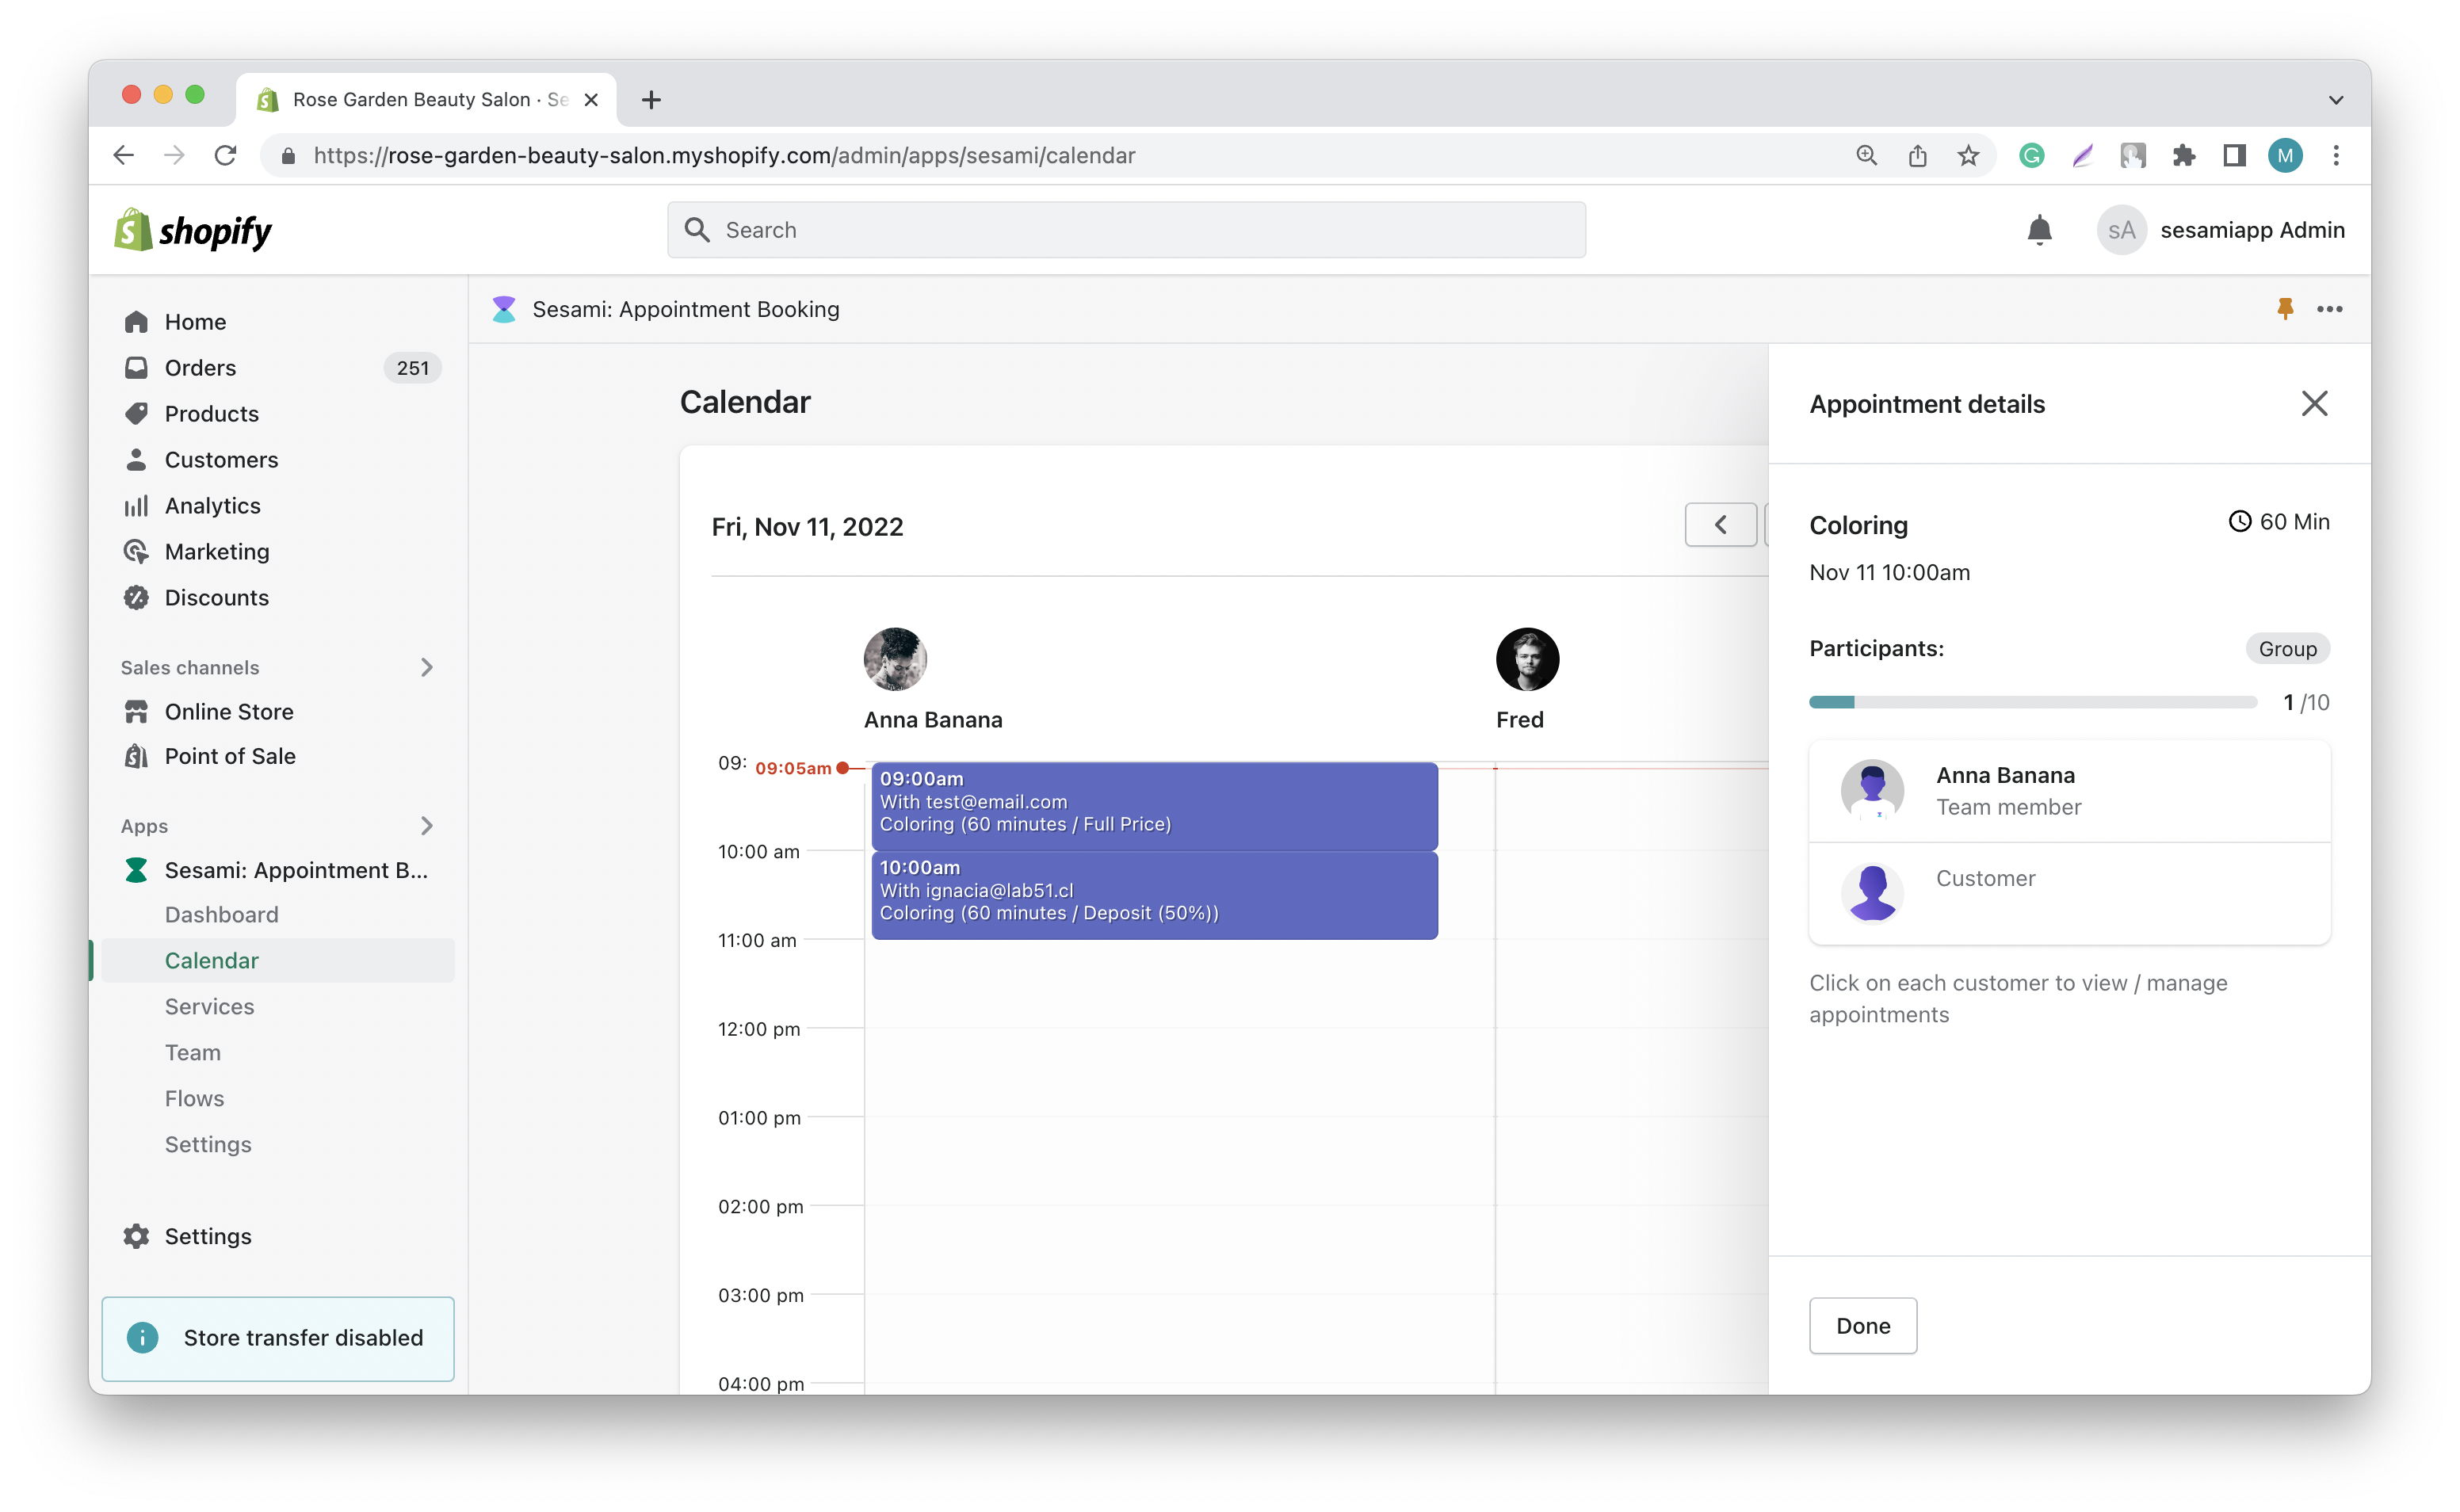
Task: Select the Rose Garden Beauty Salon tab
Action: coord(427,99)
